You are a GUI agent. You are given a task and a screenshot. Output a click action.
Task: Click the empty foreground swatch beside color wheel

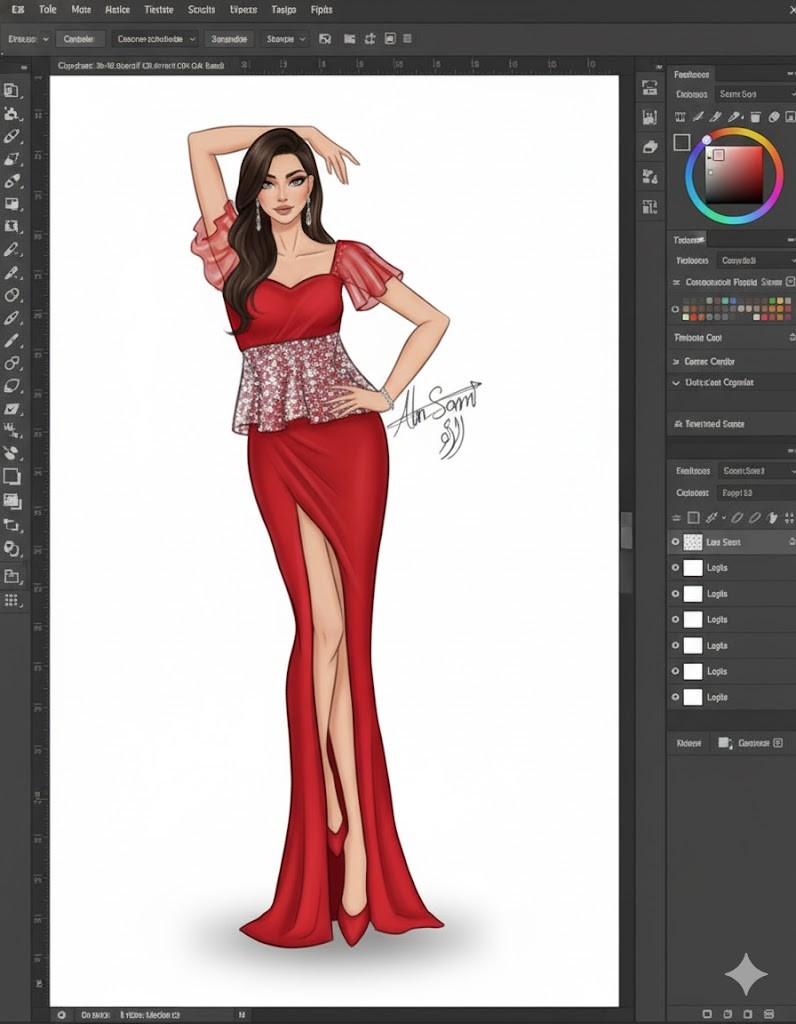pyautogui.click(x=682, y=142)
